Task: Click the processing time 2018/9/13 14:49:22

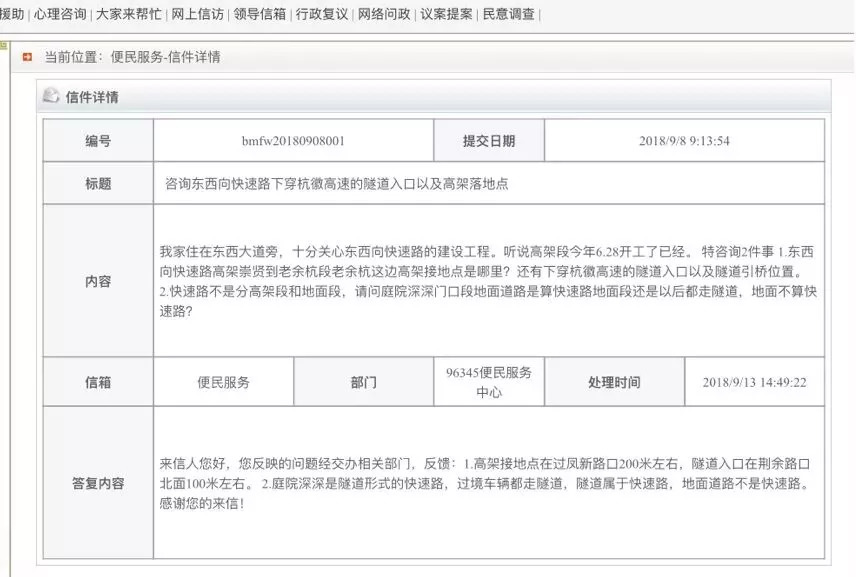Action: click(754, 382)
